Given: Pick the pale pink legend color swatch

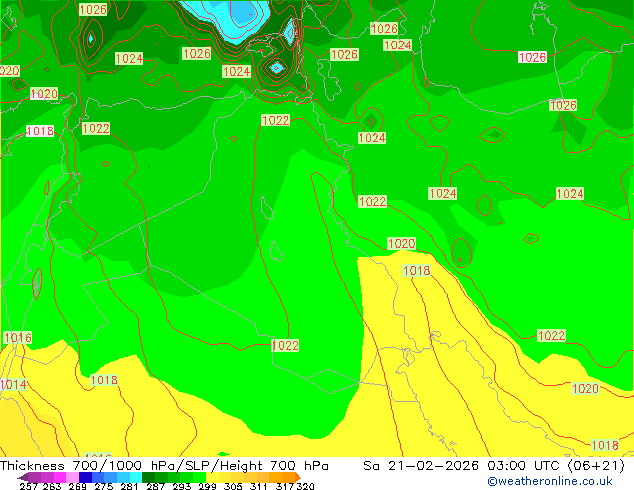Looking at the screenshot, I should pos(72,477).
